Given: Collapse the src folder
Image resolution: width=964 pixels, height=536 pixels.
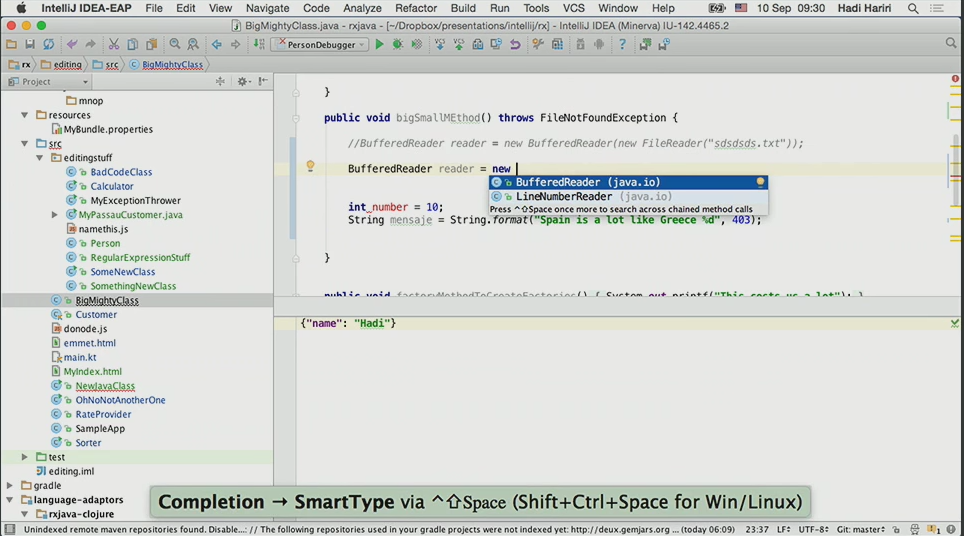Looking at the screenshot, I should click(25, 143).
